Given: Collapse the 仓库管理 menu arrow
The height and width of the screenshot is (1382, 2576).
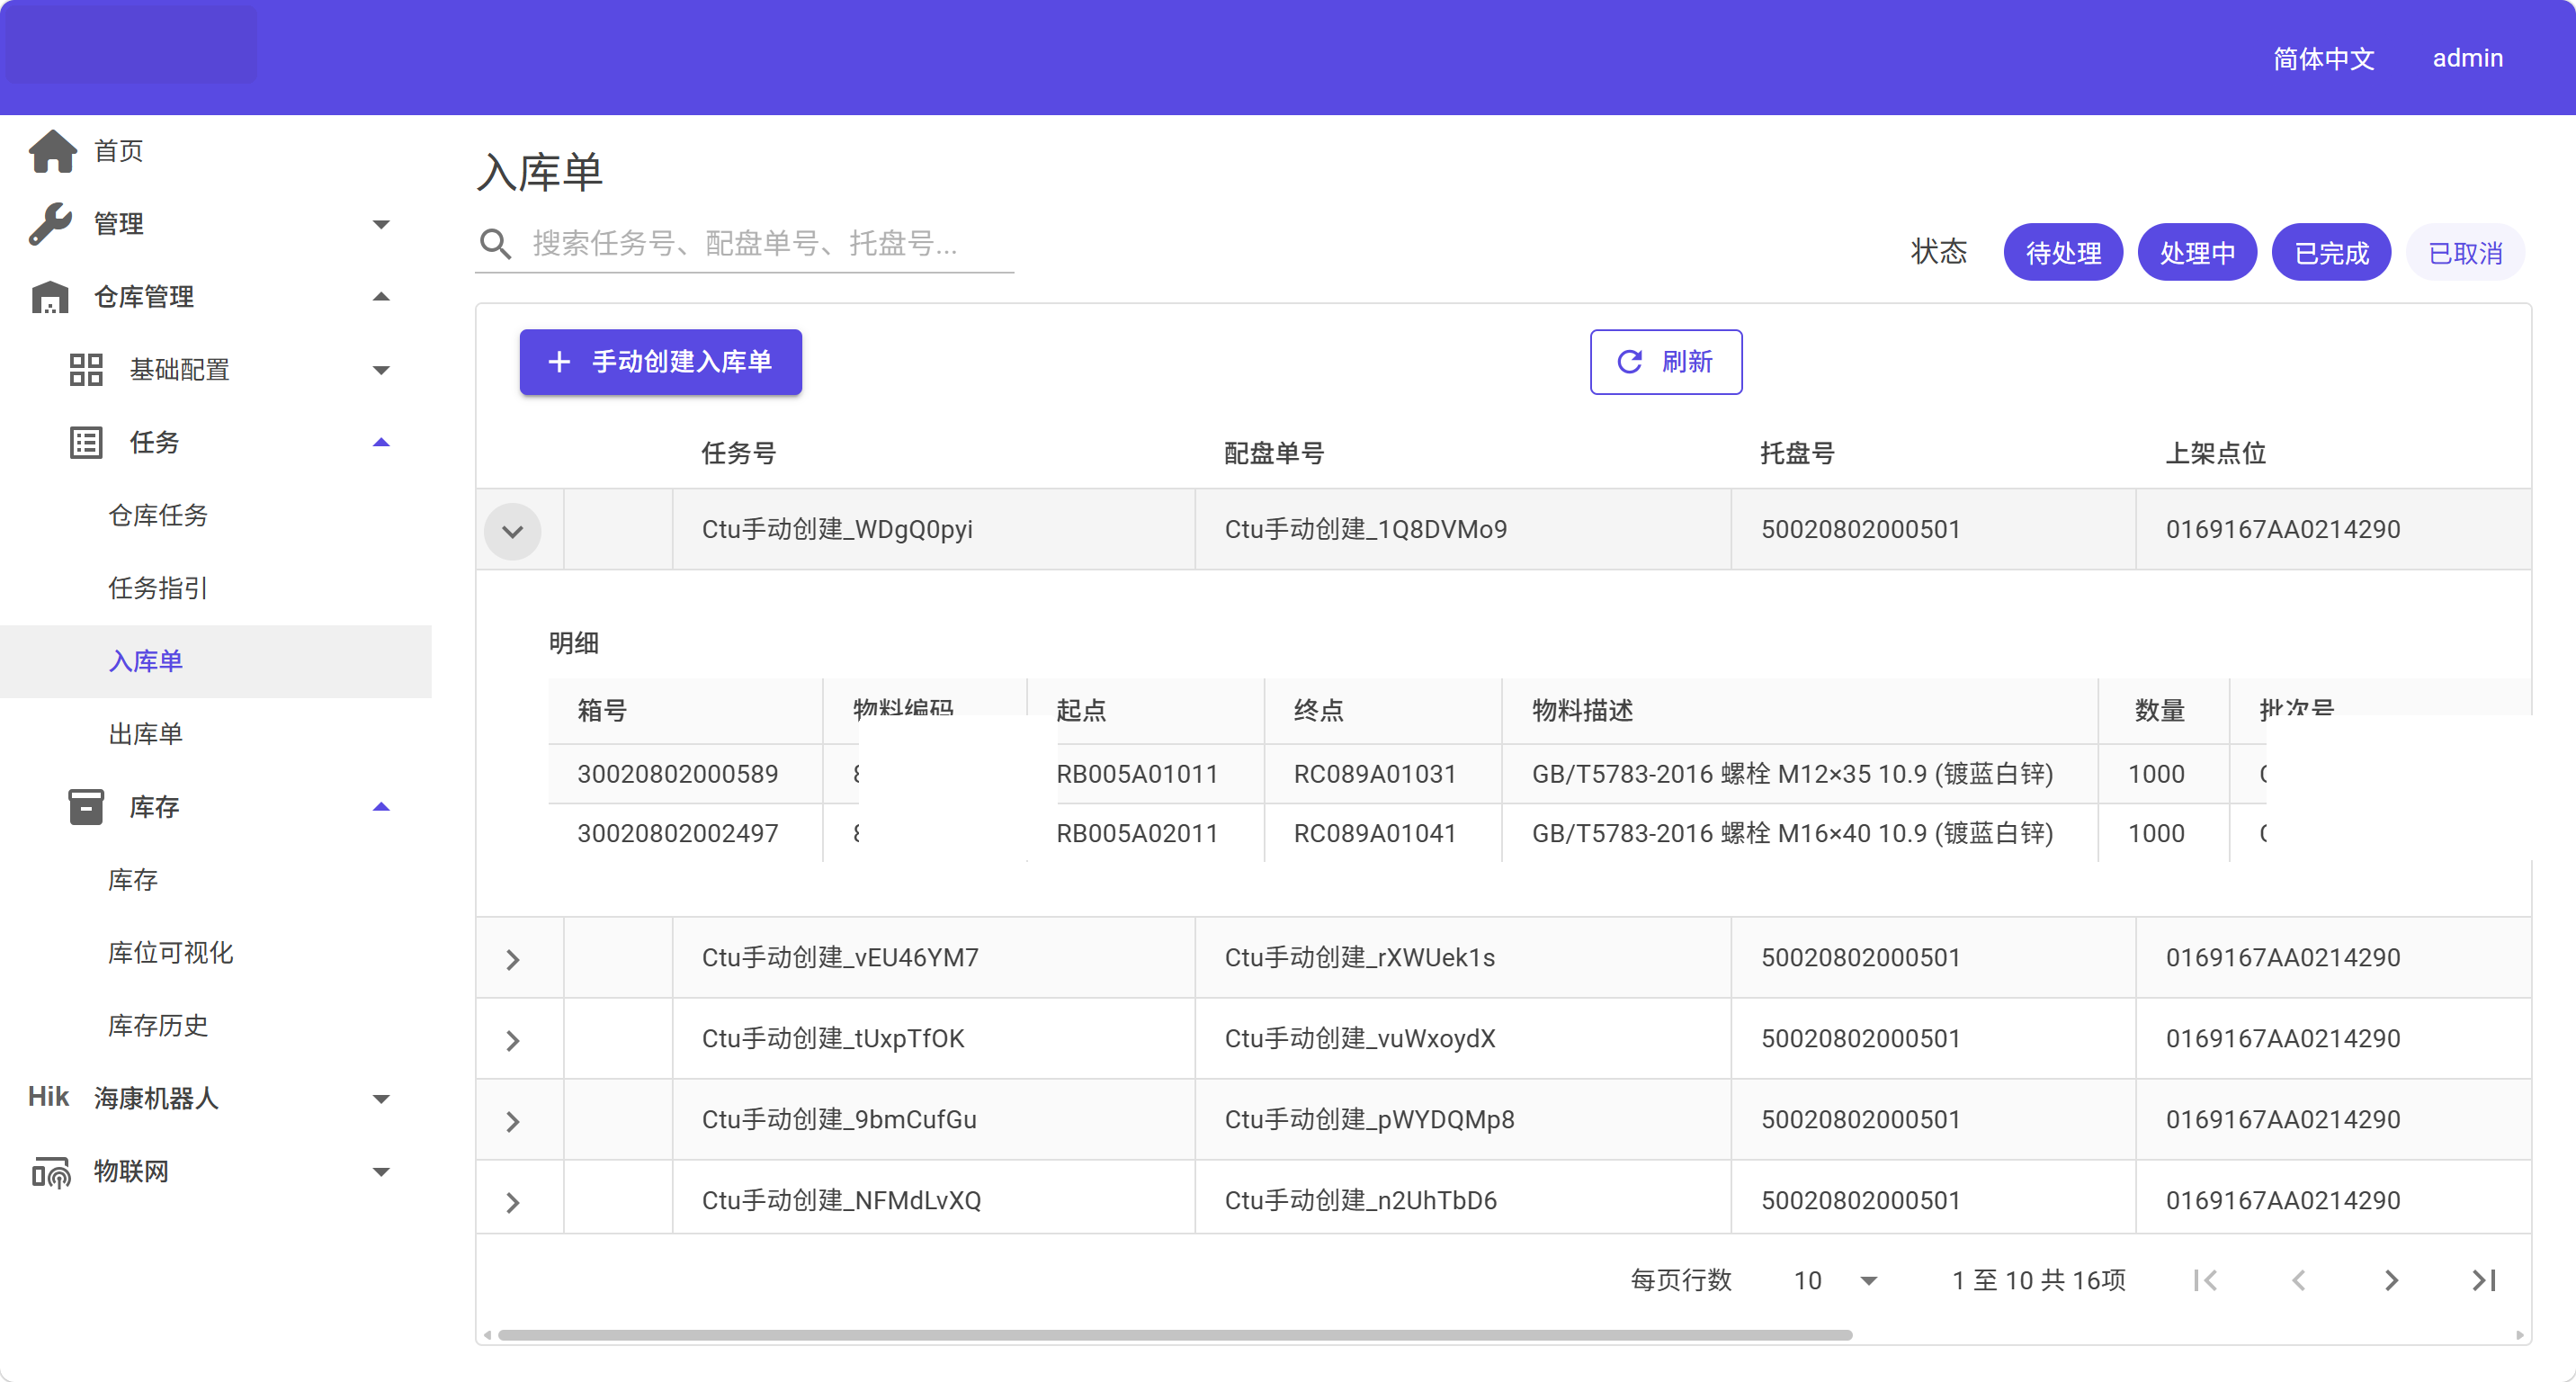Looking at the screenshot, I should pos(381,297).
